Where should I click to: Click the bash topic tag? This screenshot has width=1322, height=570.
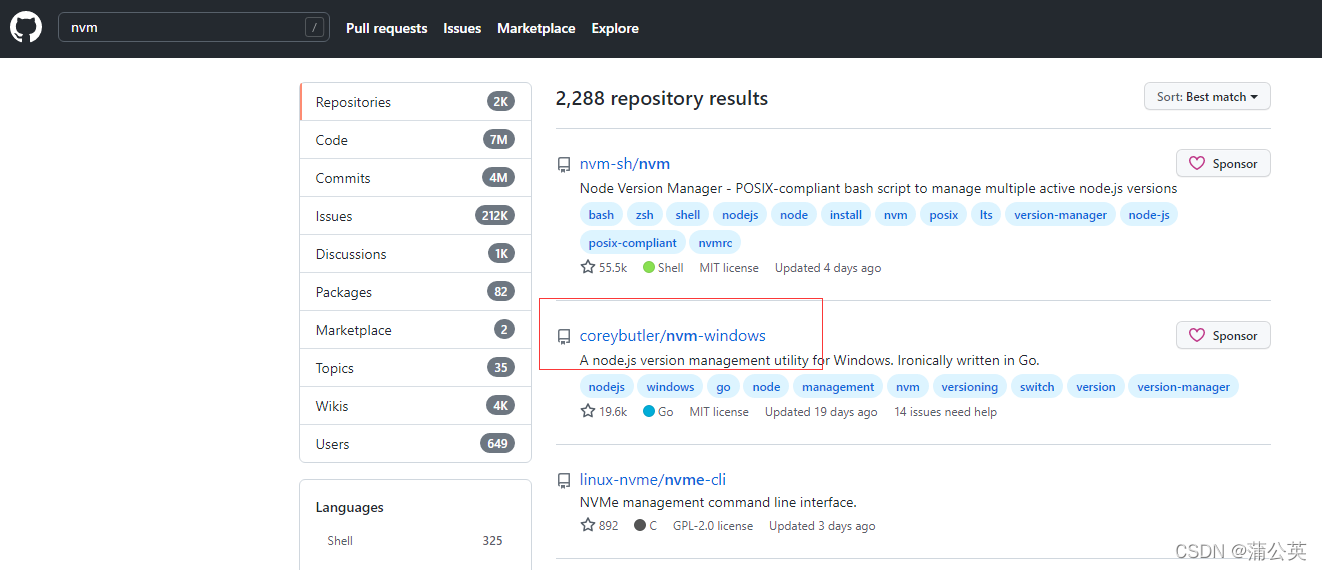[x=601, y=215]
